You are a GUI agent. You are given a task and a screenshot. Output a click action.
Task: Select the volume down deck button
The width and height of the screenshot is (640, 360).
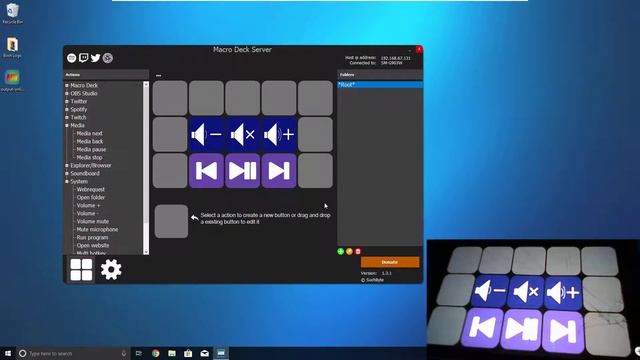click(206, 135)
